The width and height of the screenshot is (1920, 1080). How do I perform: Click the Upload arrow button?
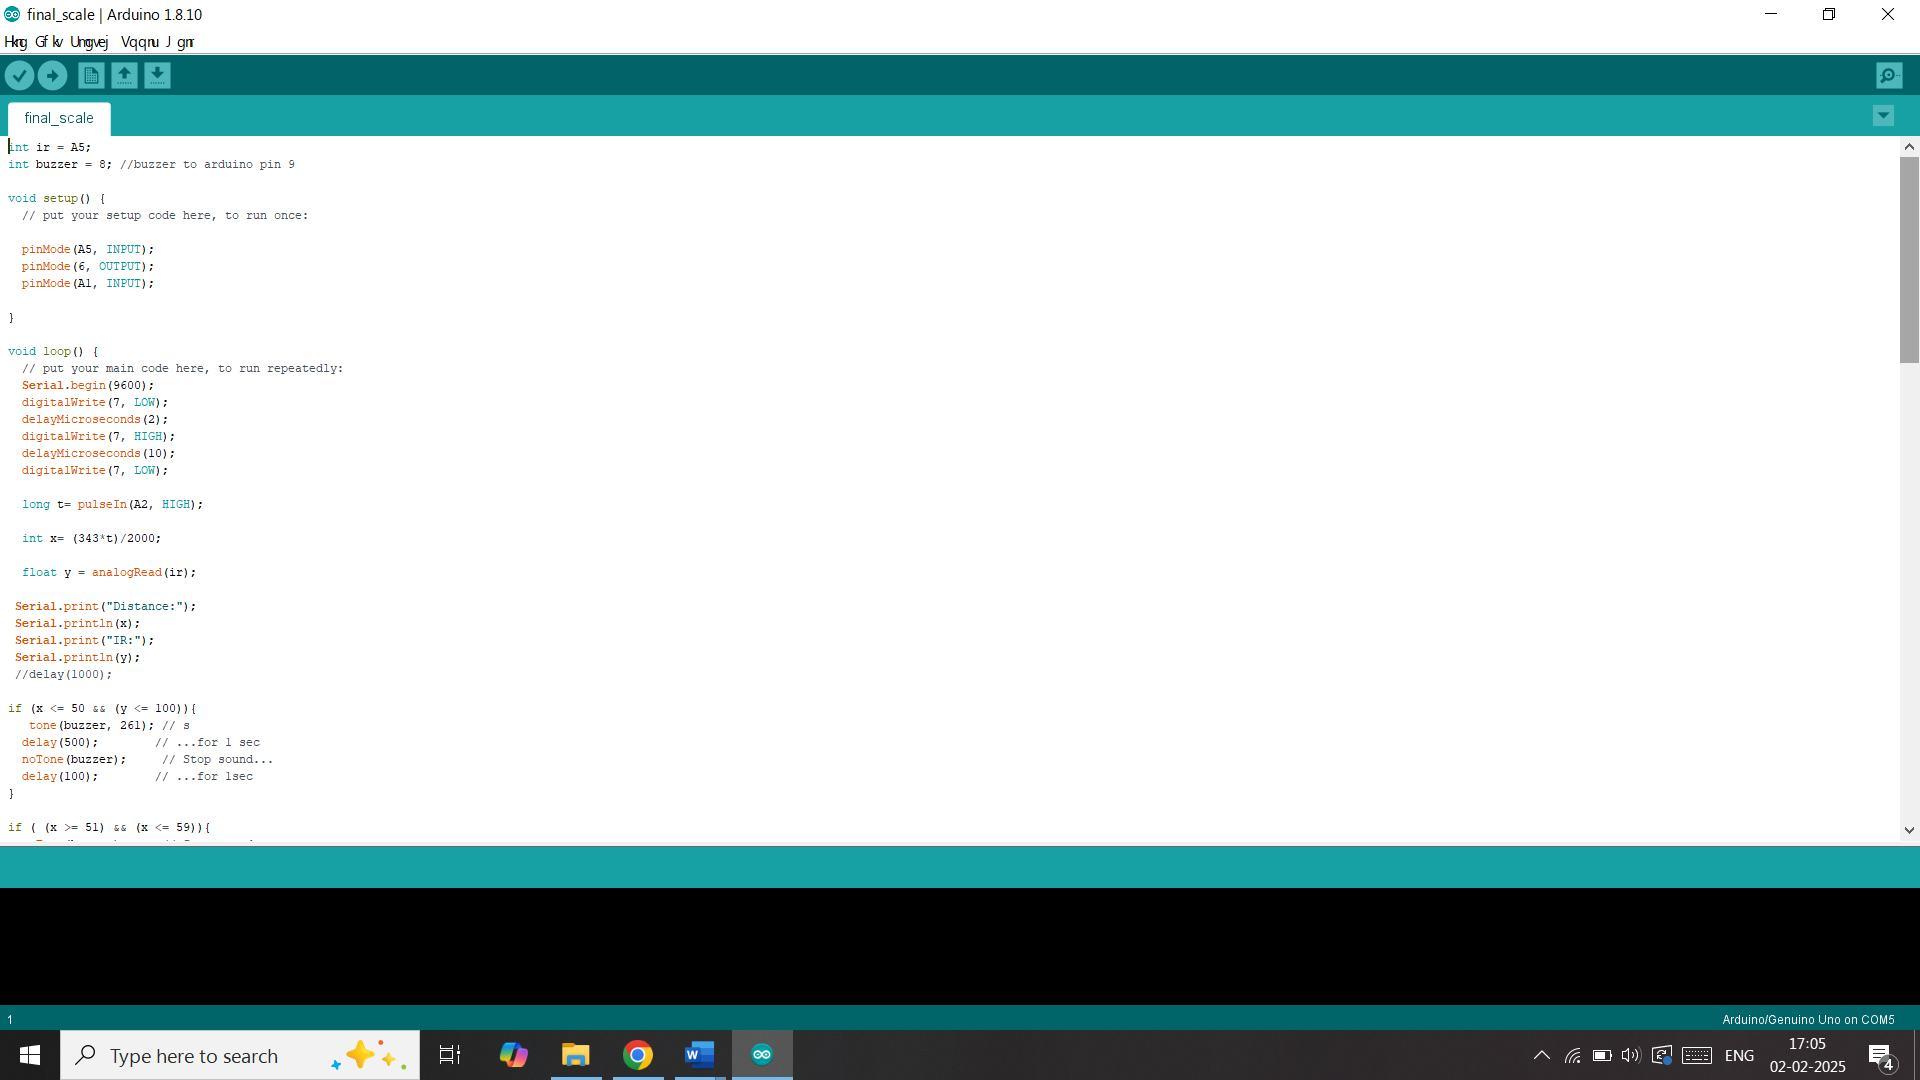tap(52, 76)
